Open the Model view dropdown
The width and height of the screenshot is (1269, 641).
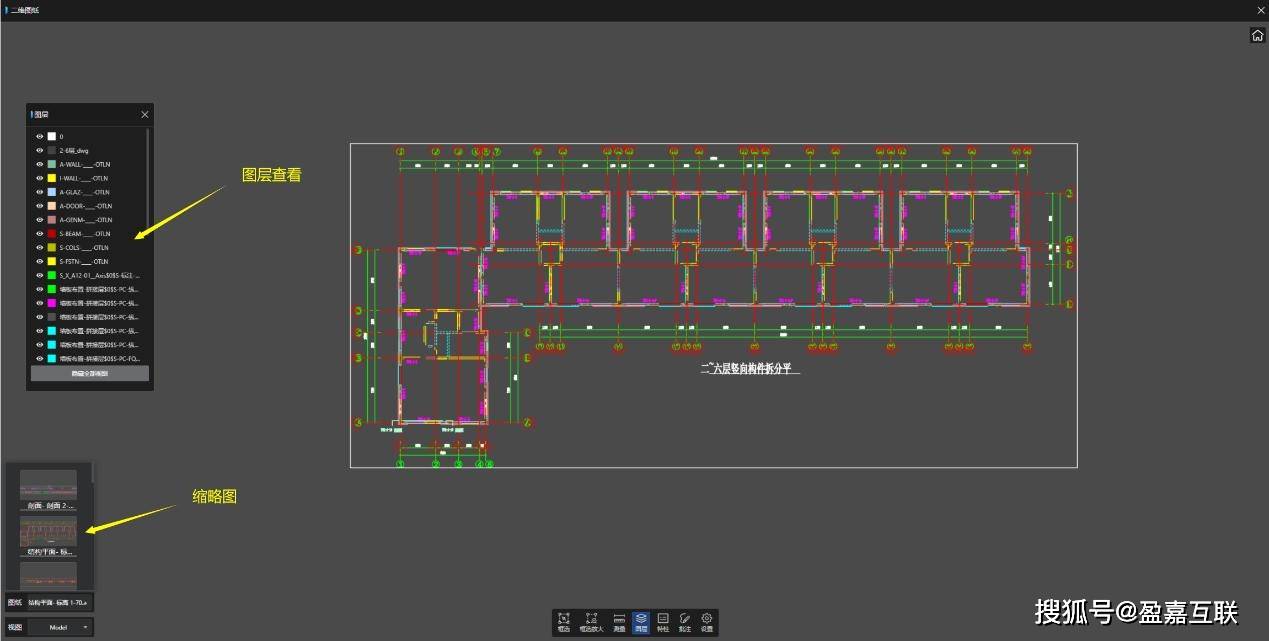pos(60,627)
